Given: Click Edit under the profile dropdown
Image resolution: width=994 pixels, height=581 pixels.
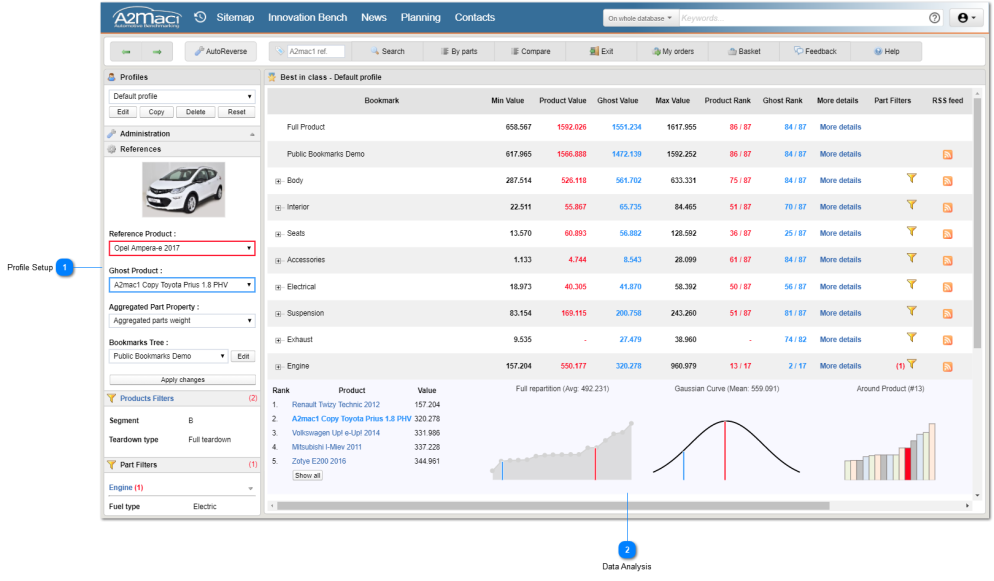Looking at the screenshot, I should [x=123, y=112].
